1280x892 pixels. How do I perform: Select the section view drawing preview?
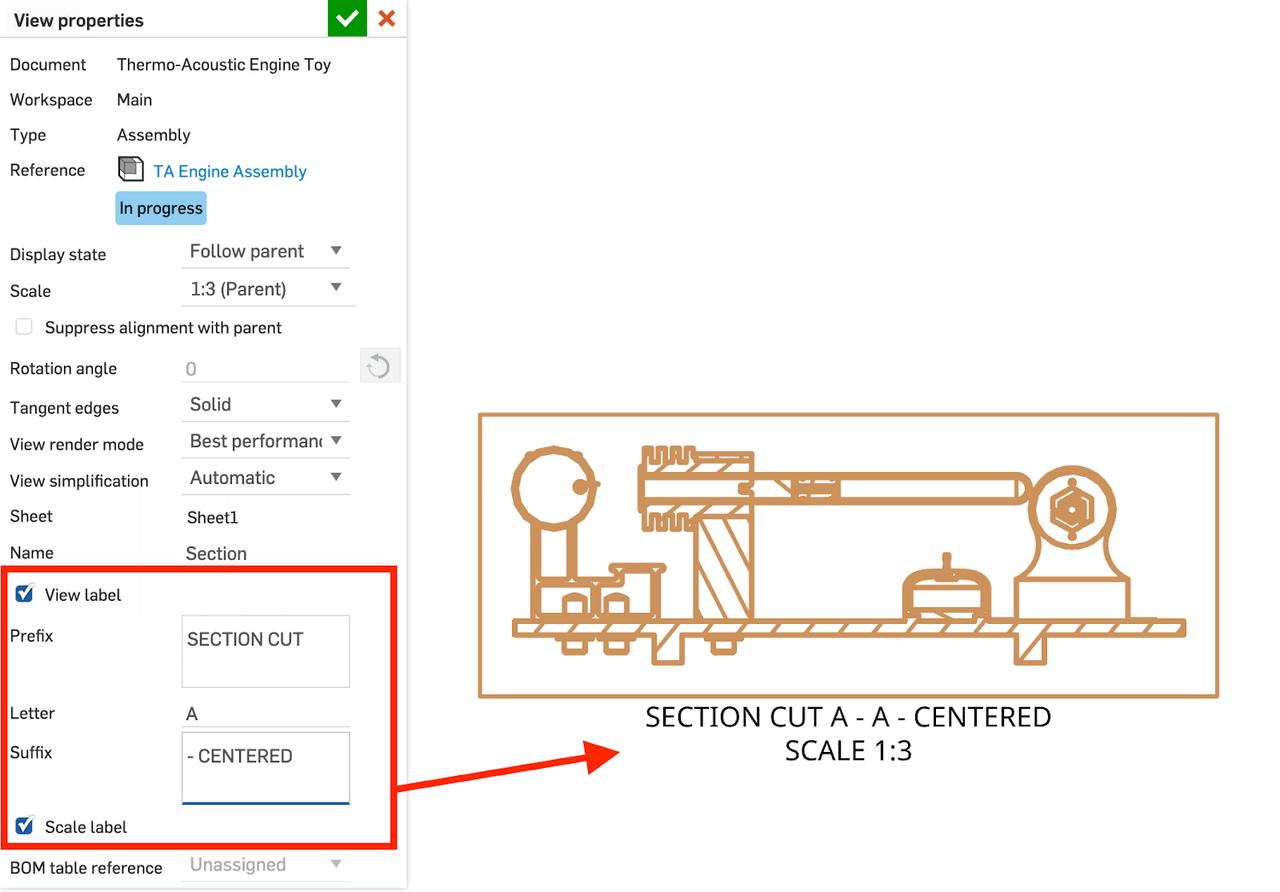point(849,554)
